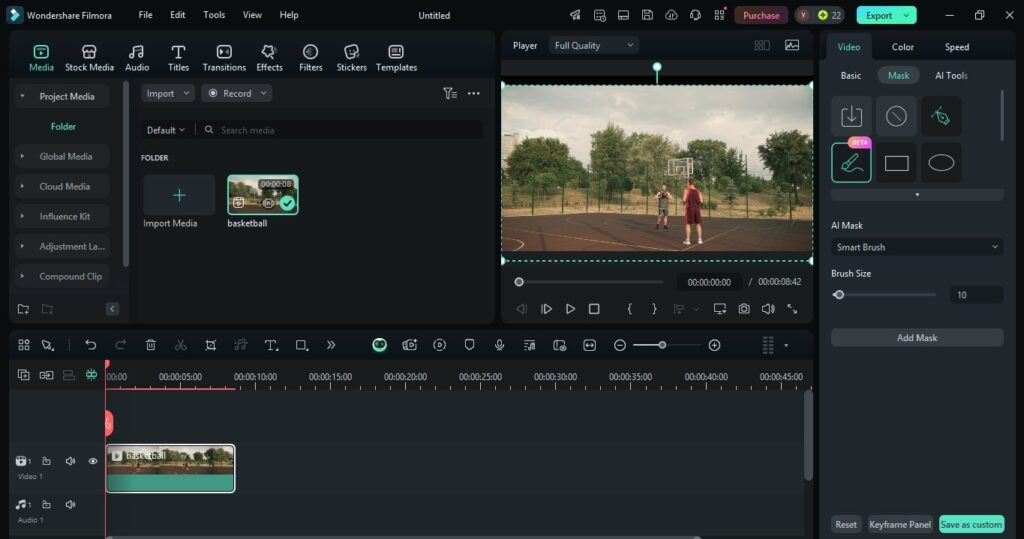Screen dimensions: 1024x539
Task: Toggle lock on Video 1 track
Action: pos(46,461)
